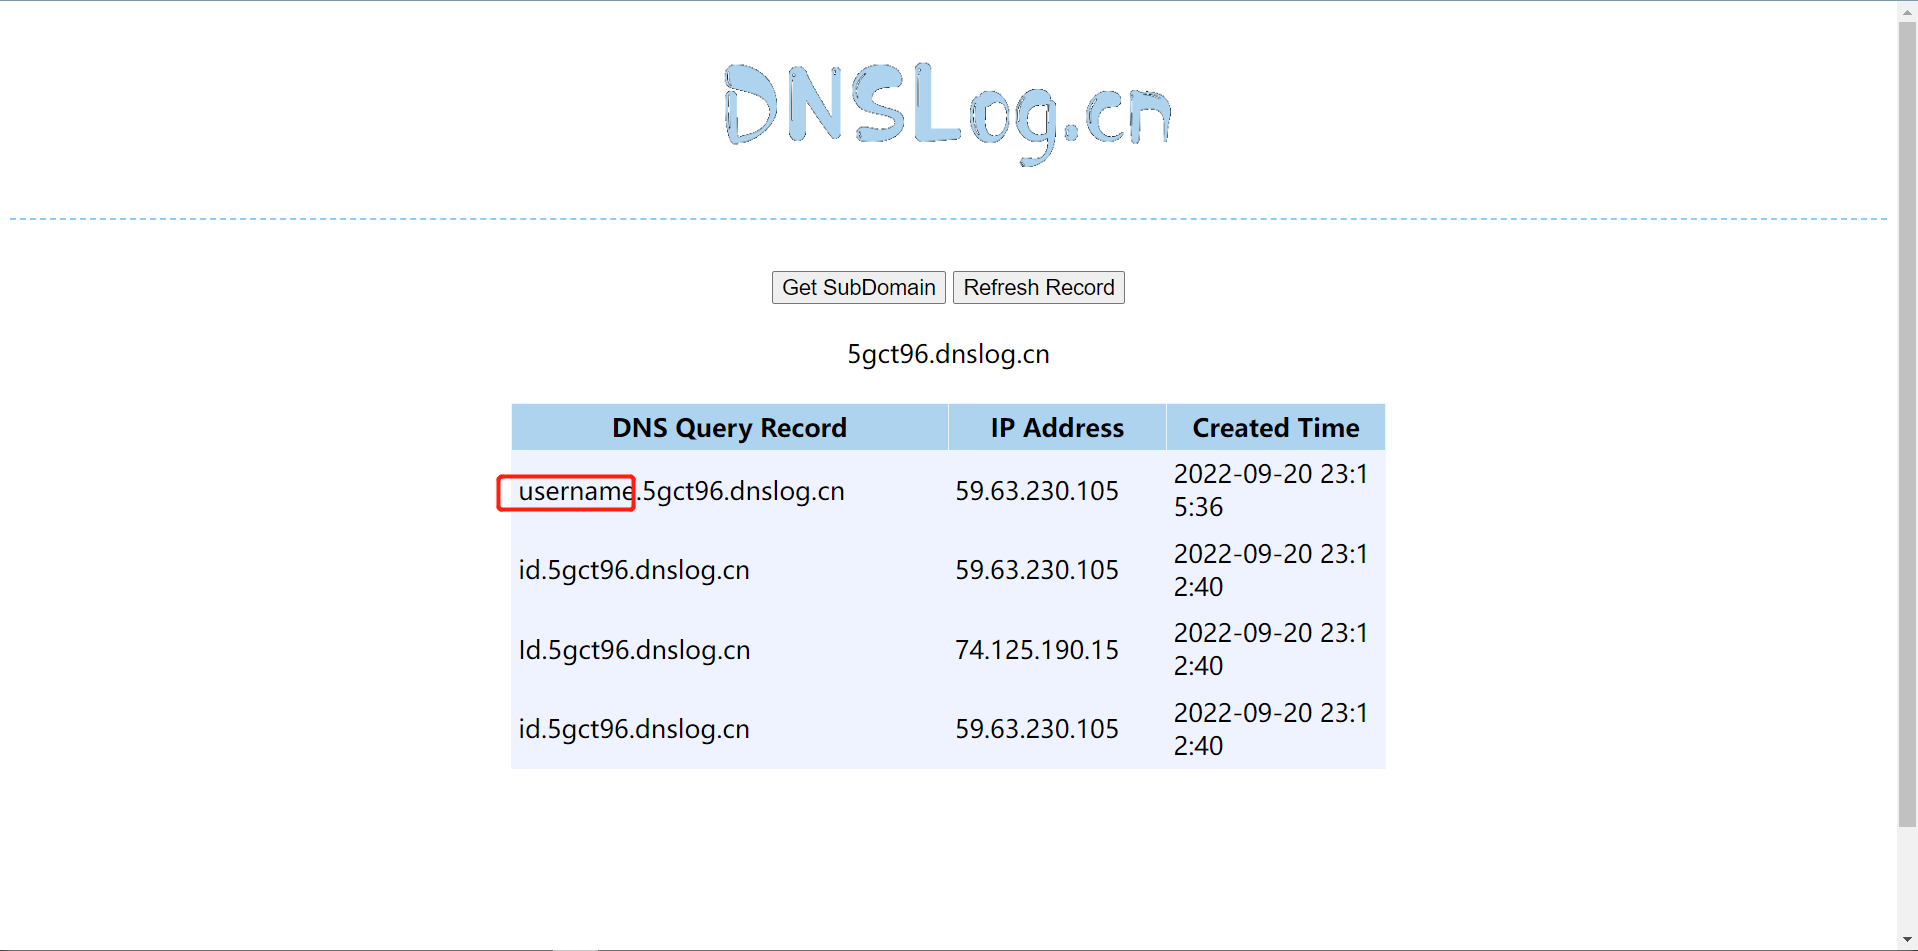Click the scrollbar up arrow
The width and height of the screenshot is (1918, 951).
click(x=1907, y=11)
